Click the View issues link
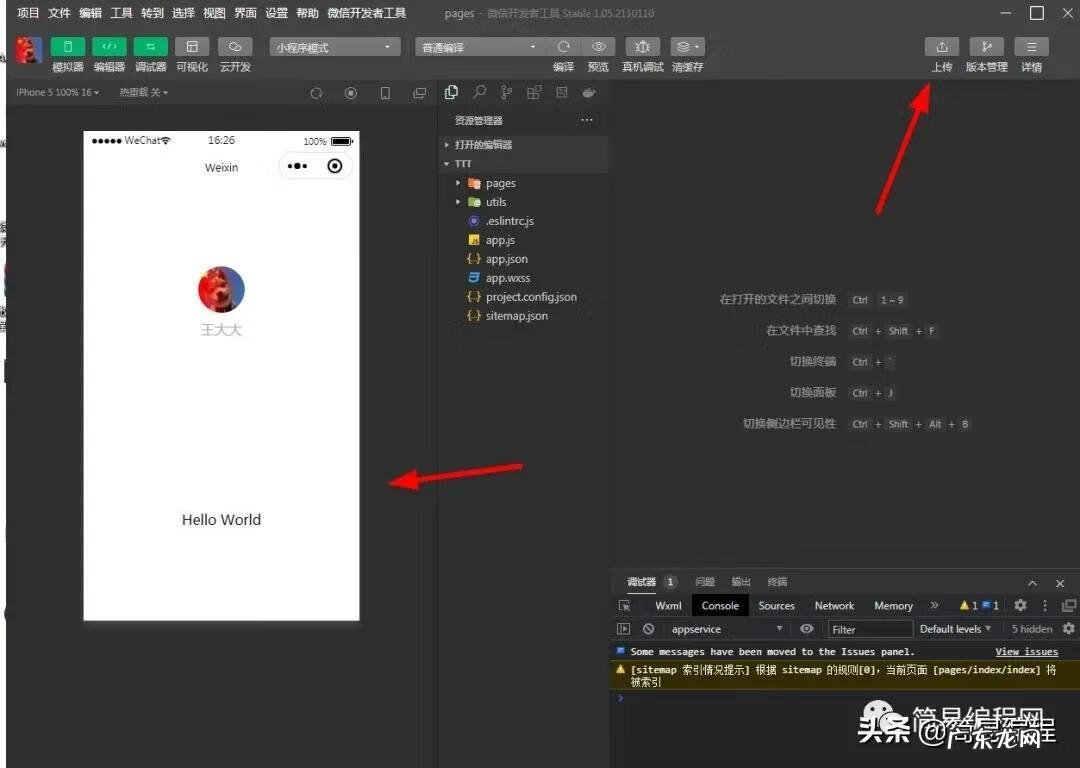The image size is (1080, 768). (1026, 651)
